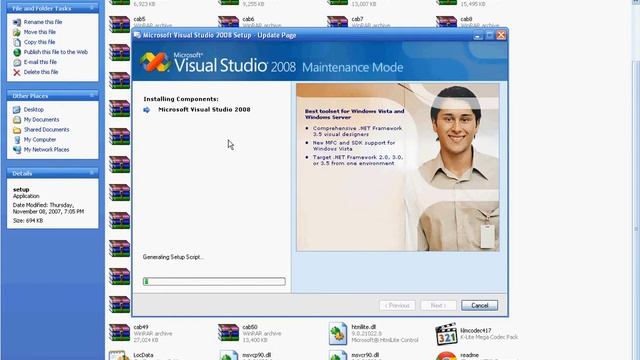Click the disabled Previous button
The image size is (640, 360).
coord(397,305)
